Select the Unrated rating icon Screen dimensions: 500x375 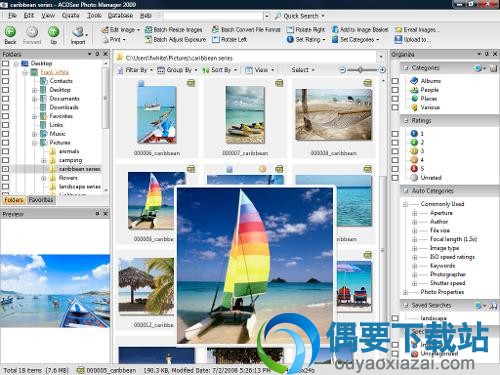(x=414, y=178)
